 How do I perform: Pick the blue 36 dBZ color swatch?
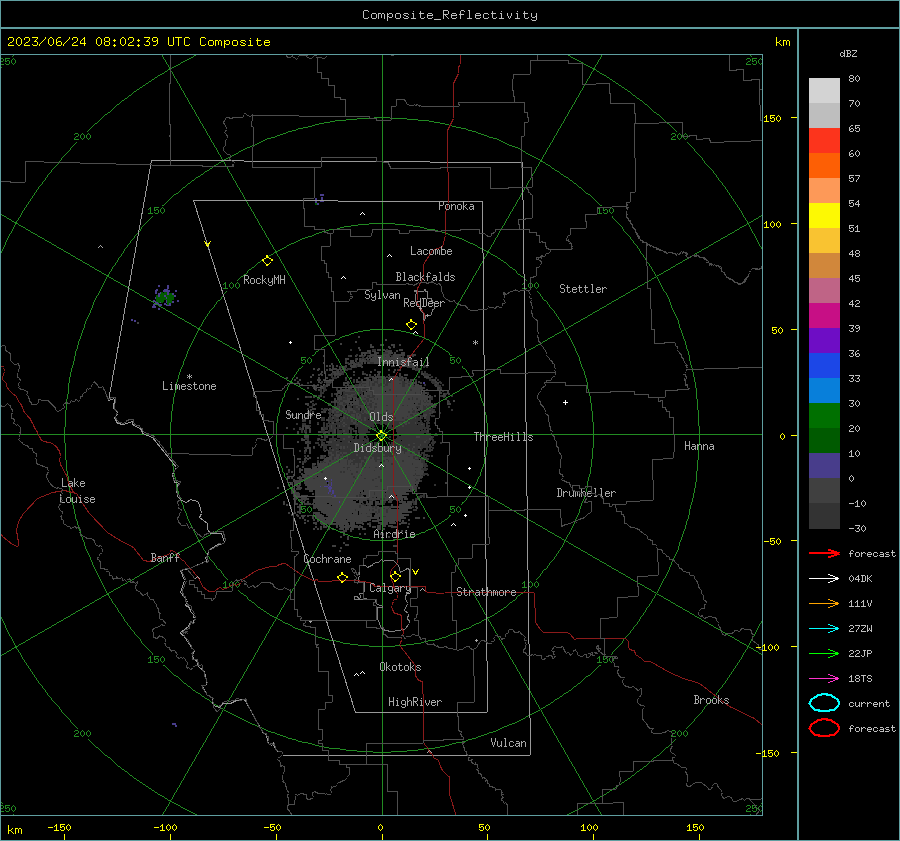(824, 366)
